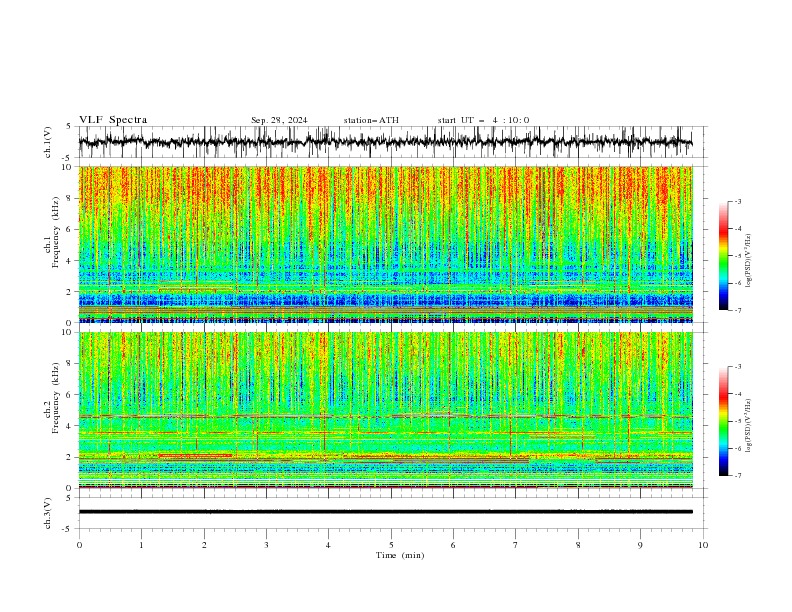Click the "-7" label on ch.2 color bar
The image size is (792, 612).
[738, 476]
